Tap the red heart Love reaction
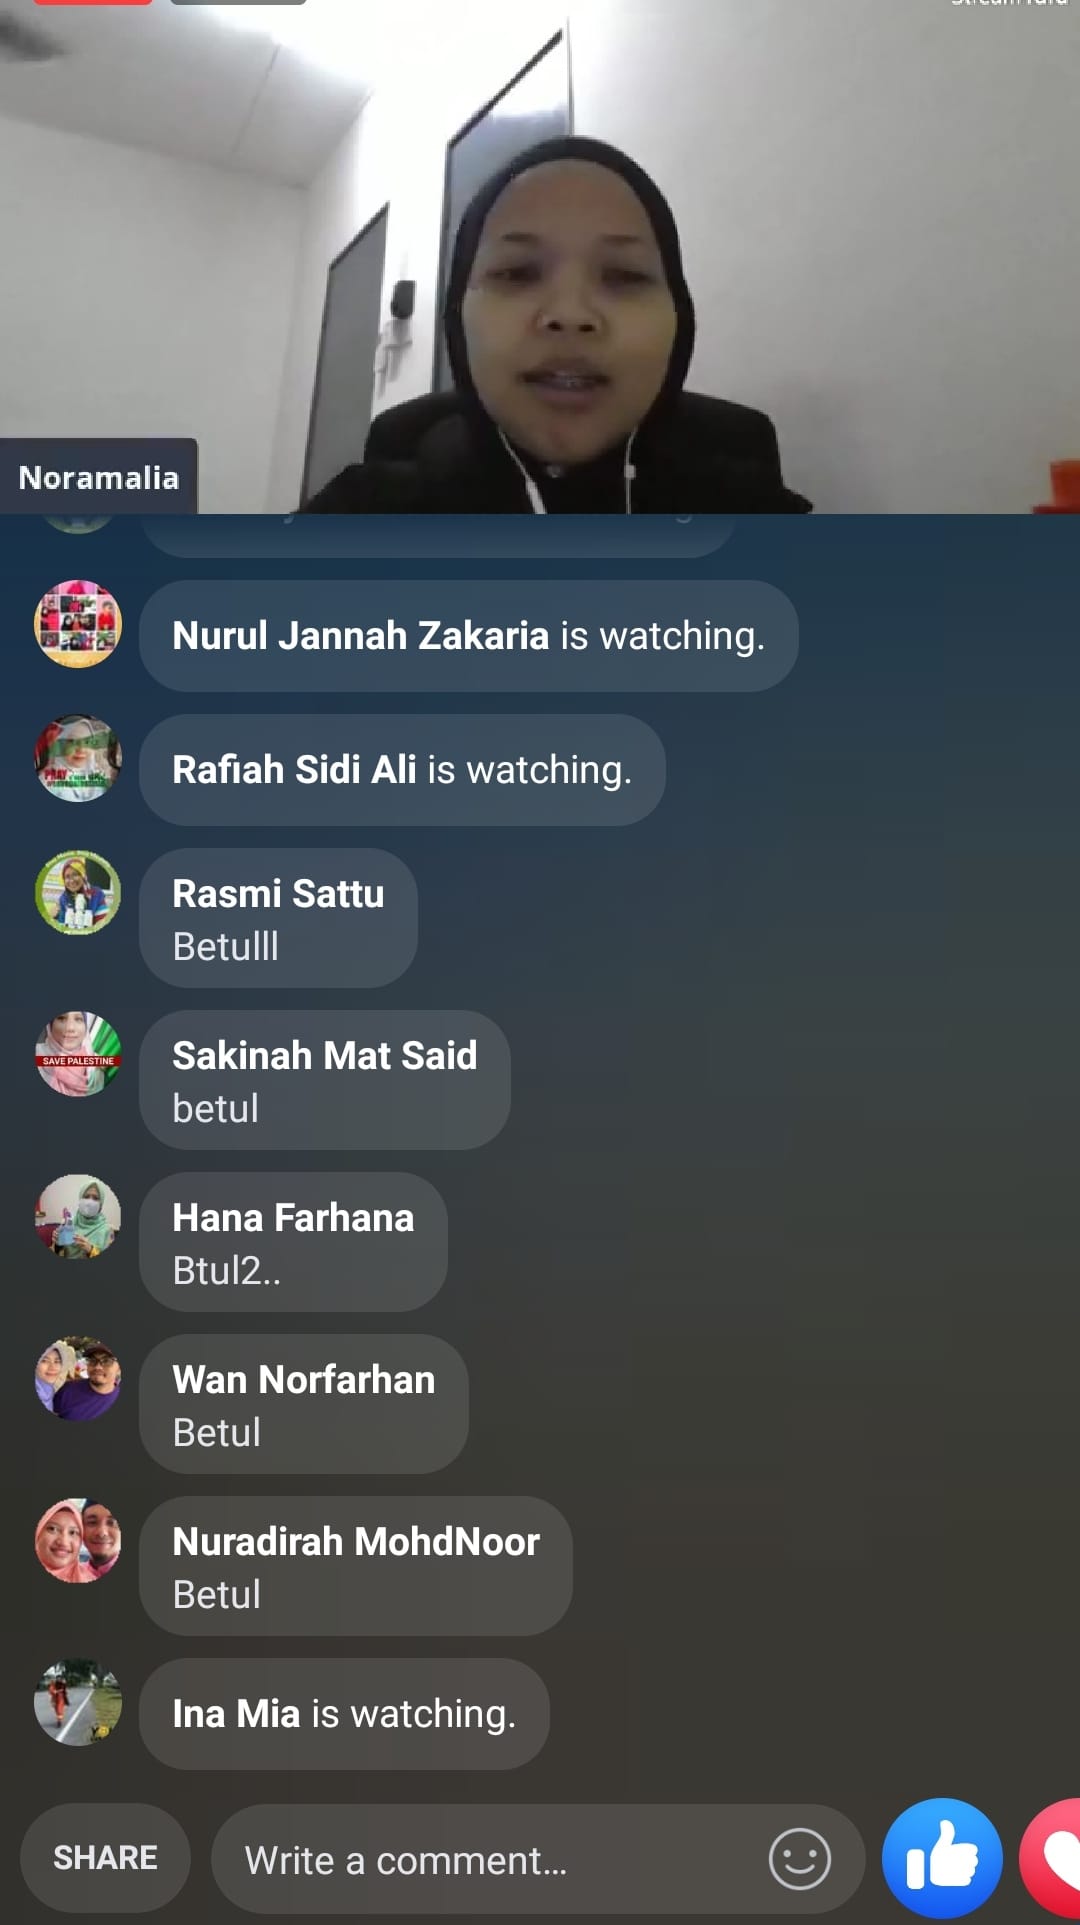The image size is (1080, 1925). click(1051, 1858)
